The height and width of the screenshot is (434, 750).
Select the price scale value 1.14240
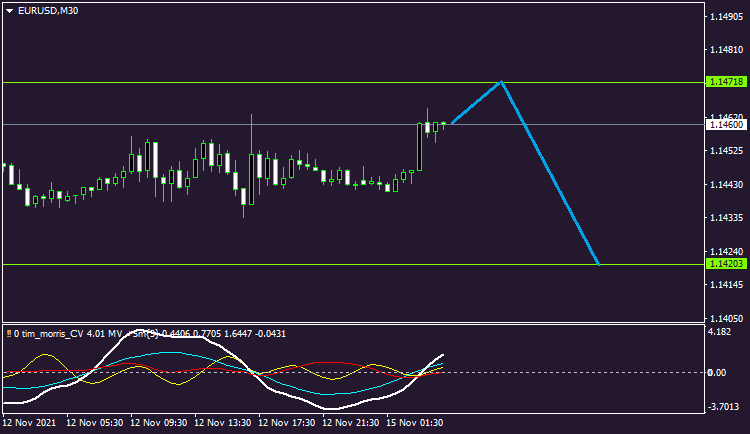(727, 251)
